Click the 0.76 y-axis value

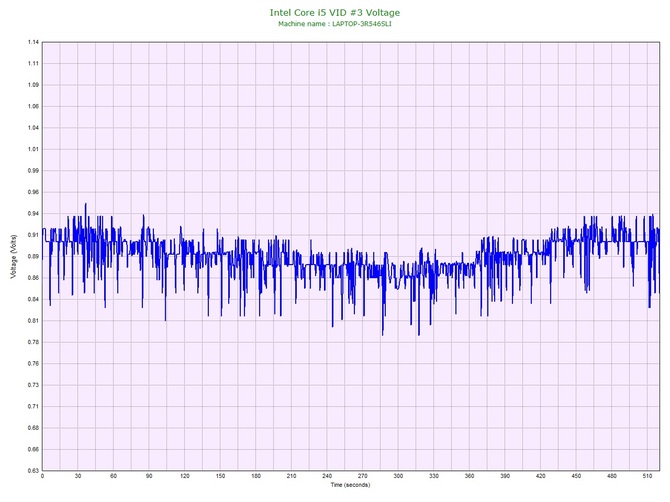pos(33,364)
